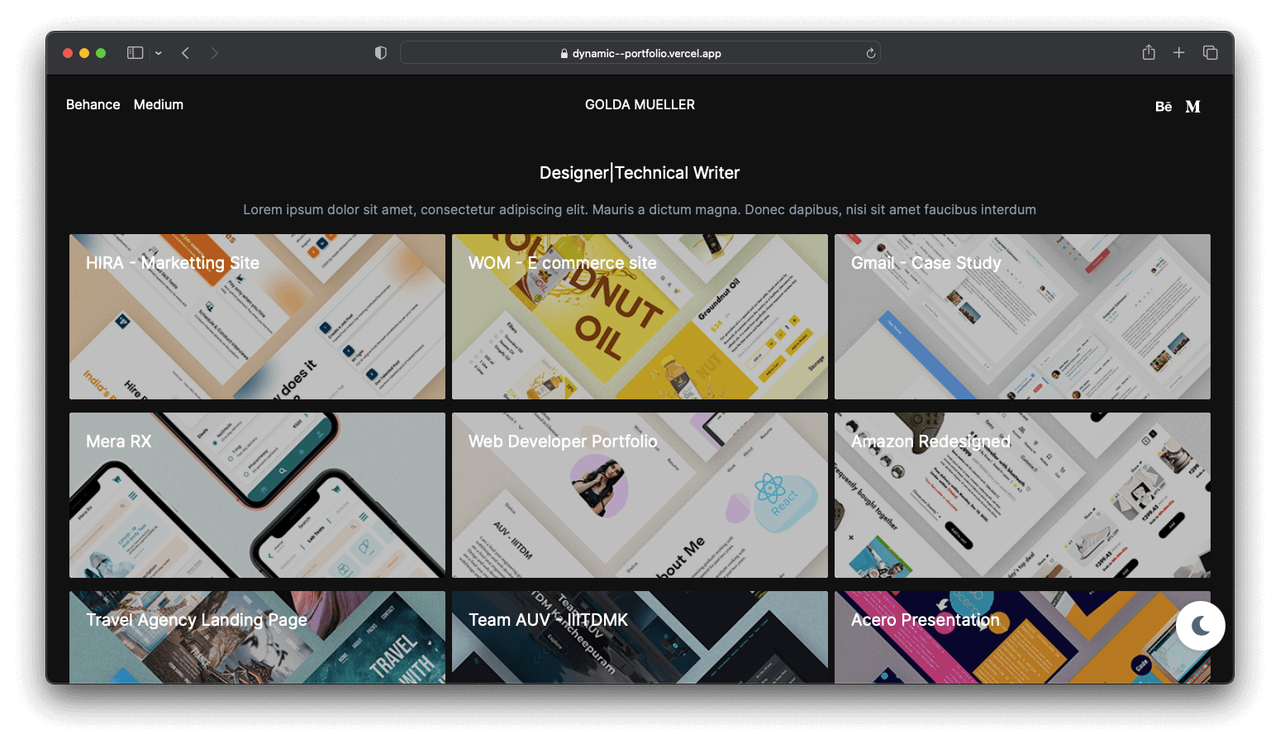Open the Safari share icon
The image size is (1280, 745).
(1149, 52)
